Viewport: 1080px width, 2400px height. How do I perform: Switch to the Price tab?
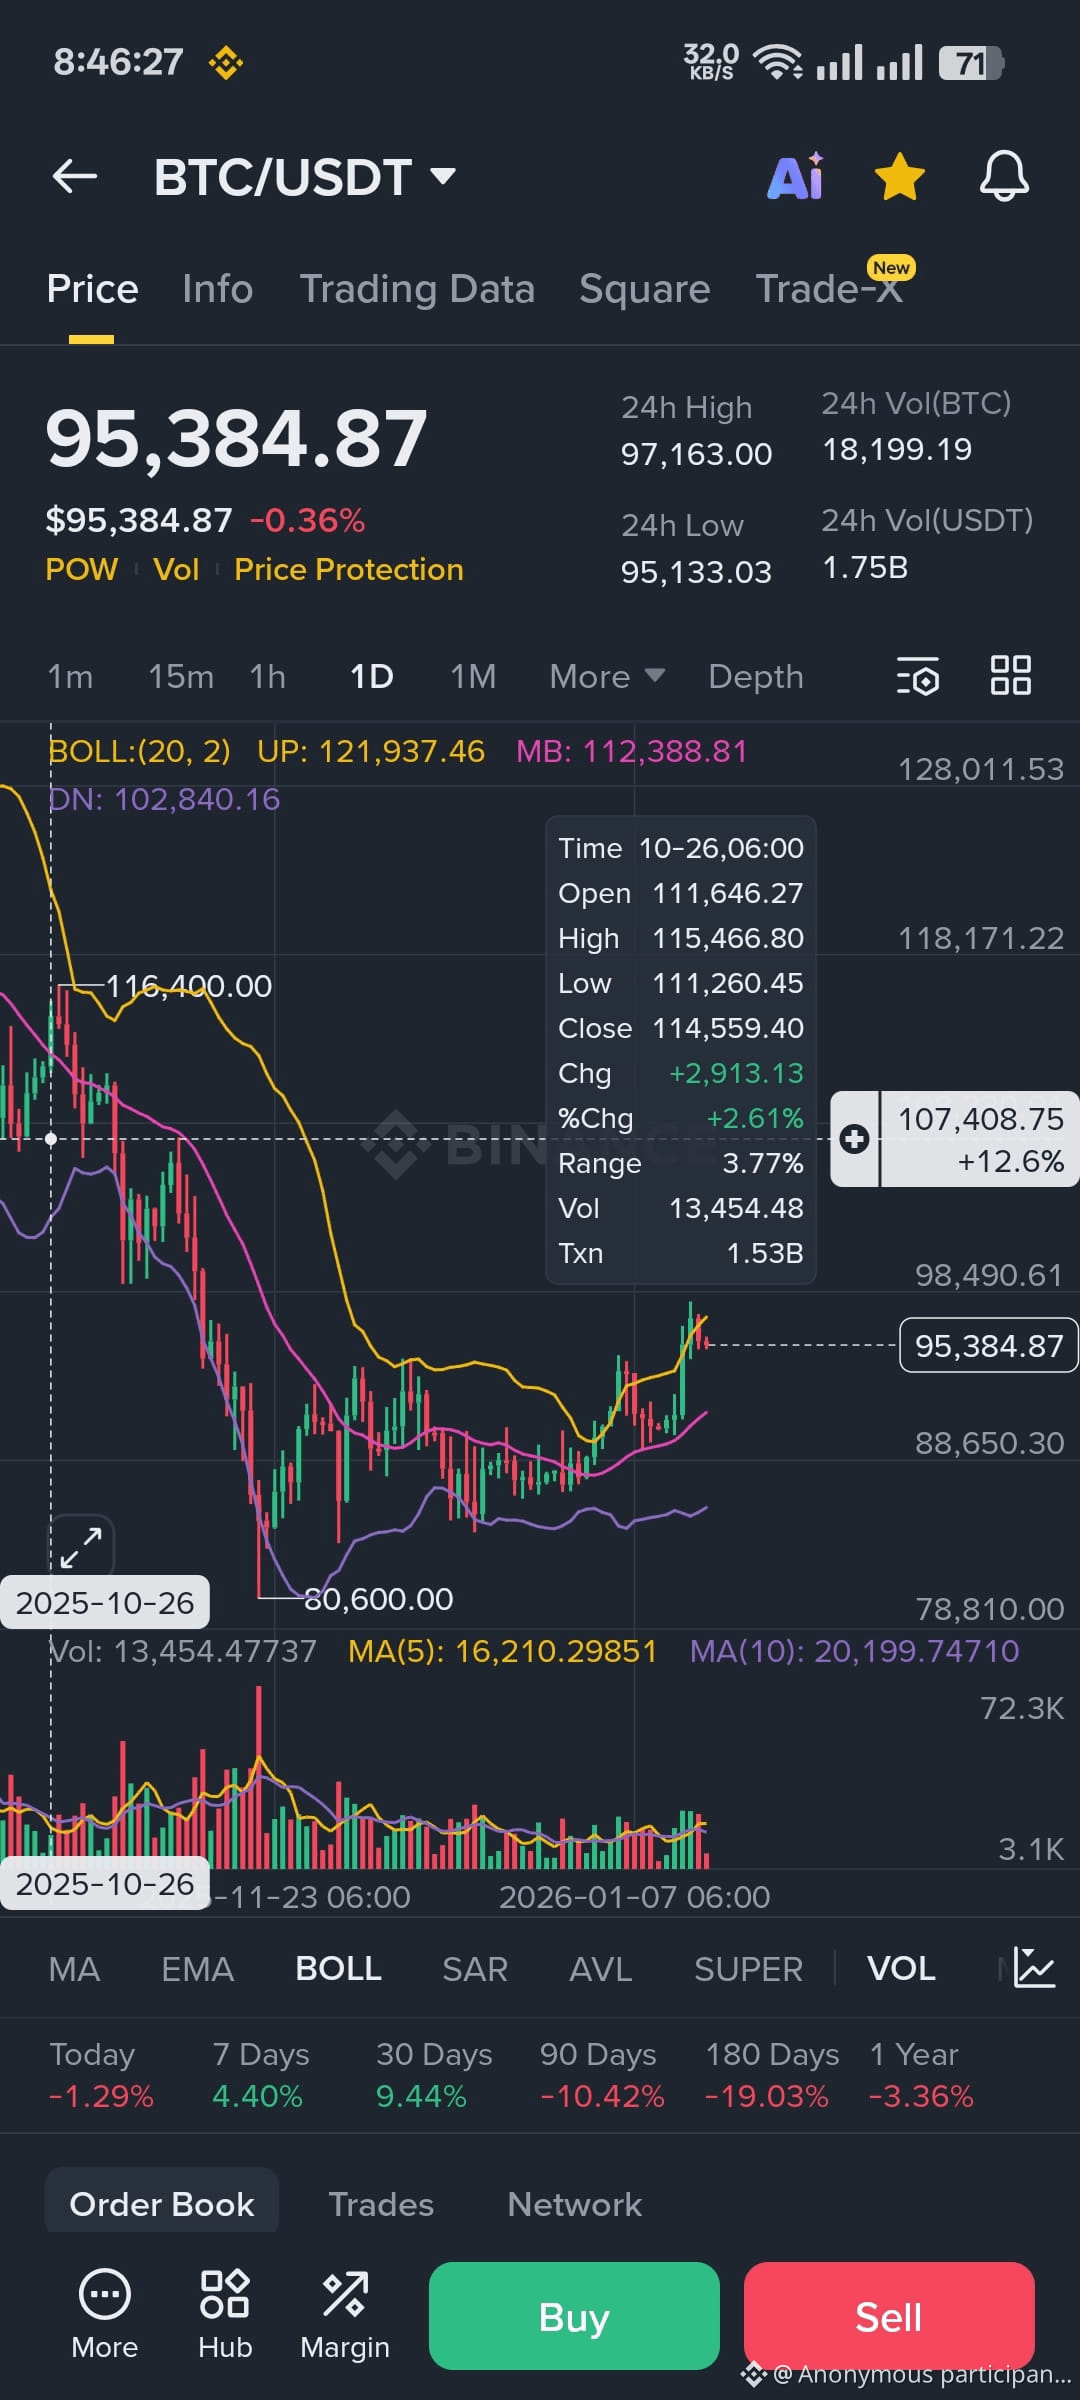(x=92, y=289)
